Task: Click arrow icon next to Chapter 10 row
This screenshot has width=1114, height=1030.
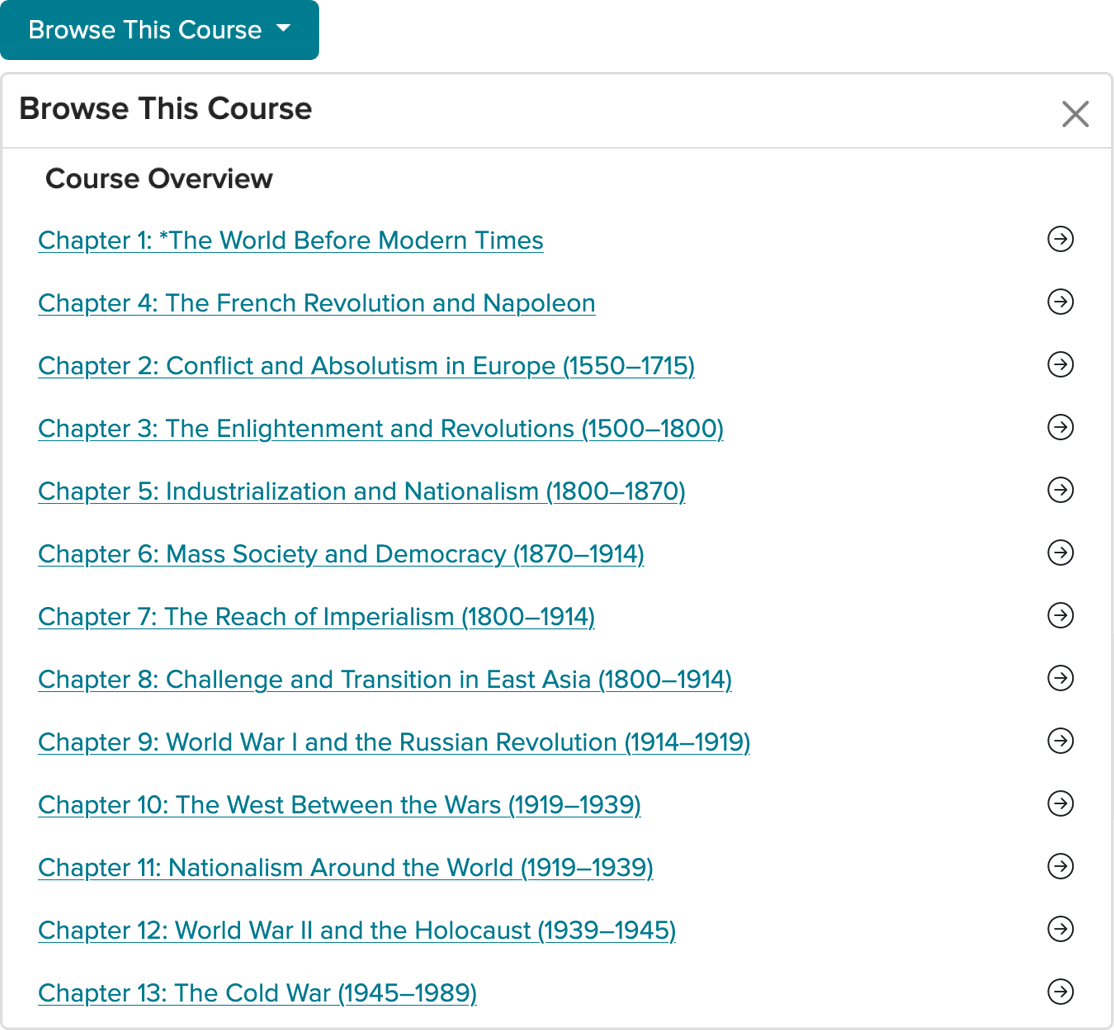Action: click(1060, 804)
